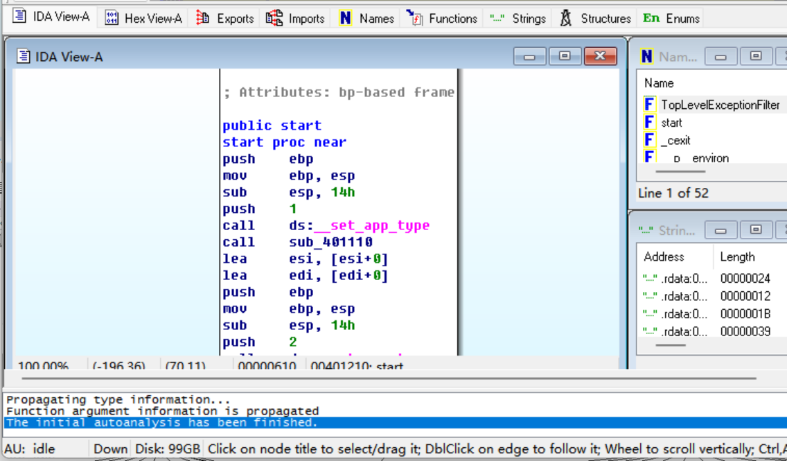Click the sub_401110 call target
Image resolution: width=788 pixels, height=461 pixels.
coord(331,242)
